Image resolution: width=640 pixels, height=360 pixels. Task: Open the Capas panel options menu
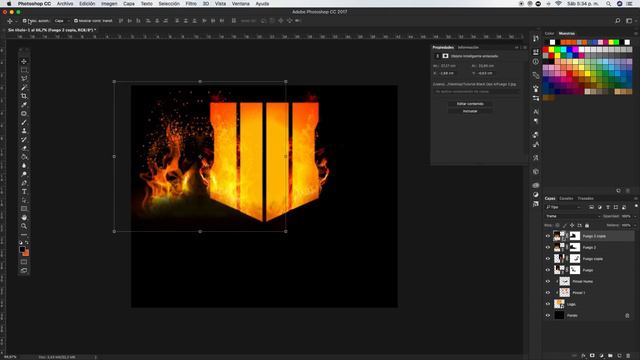click(636, 198)
